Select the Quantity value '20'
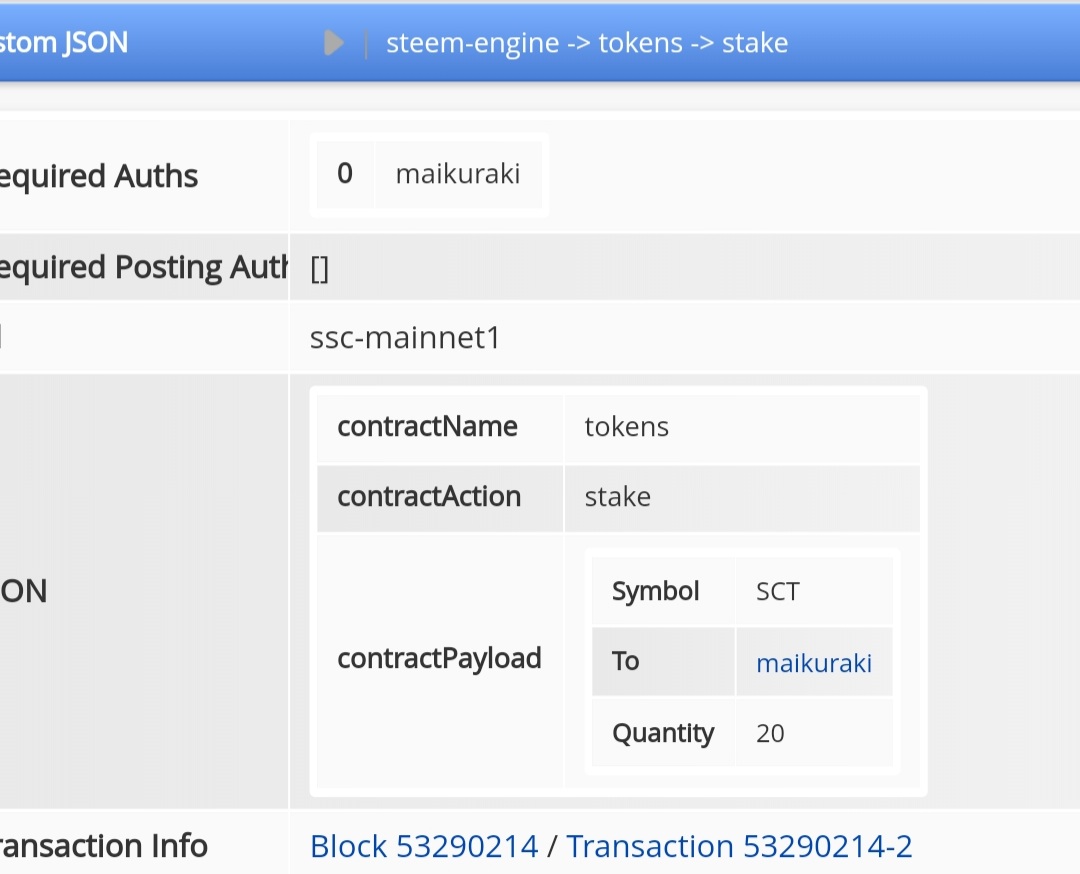1080x874 pixels. [770, 733]
